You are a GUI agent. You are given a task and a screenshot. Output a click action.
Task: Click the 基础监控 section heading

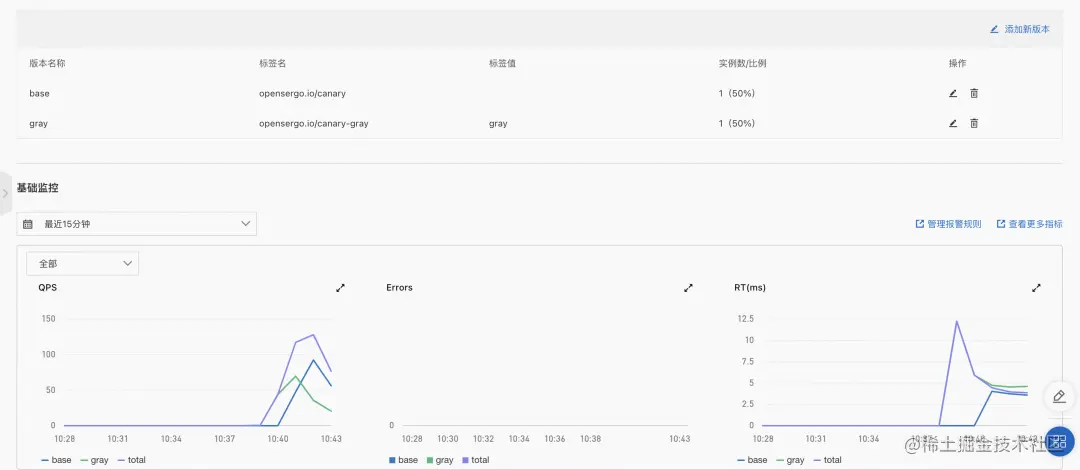(37, 187)
